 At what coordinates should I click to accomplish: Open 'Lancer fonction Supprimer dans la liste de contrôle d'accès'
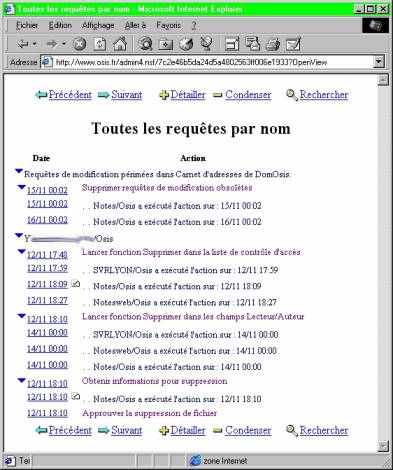191,252
